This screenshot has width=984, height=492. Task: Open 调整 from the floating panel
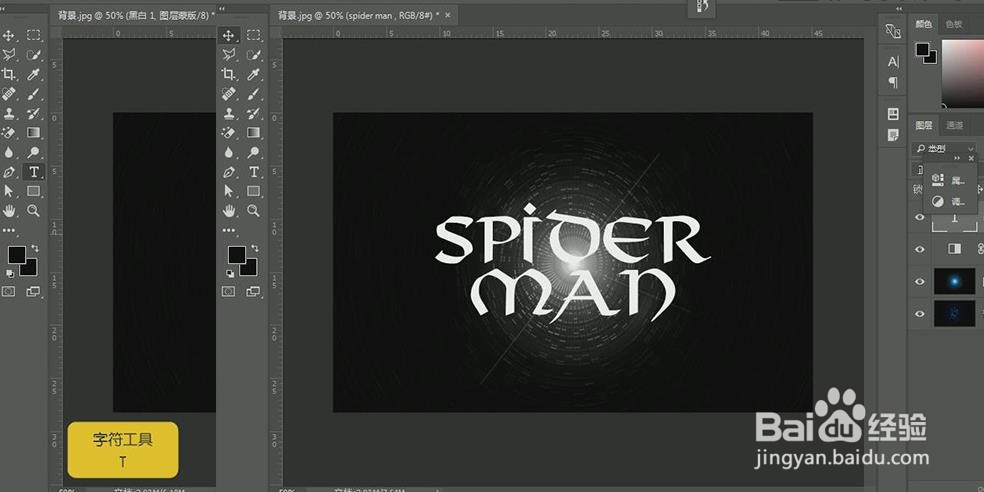tap(949, 201)
